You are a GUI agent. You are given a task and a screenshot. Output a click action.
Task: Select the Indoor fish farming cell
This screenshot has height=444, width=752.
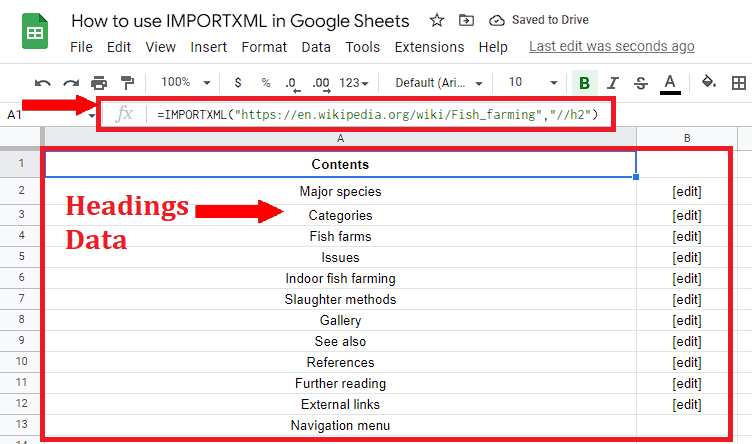tap(340, 279)
